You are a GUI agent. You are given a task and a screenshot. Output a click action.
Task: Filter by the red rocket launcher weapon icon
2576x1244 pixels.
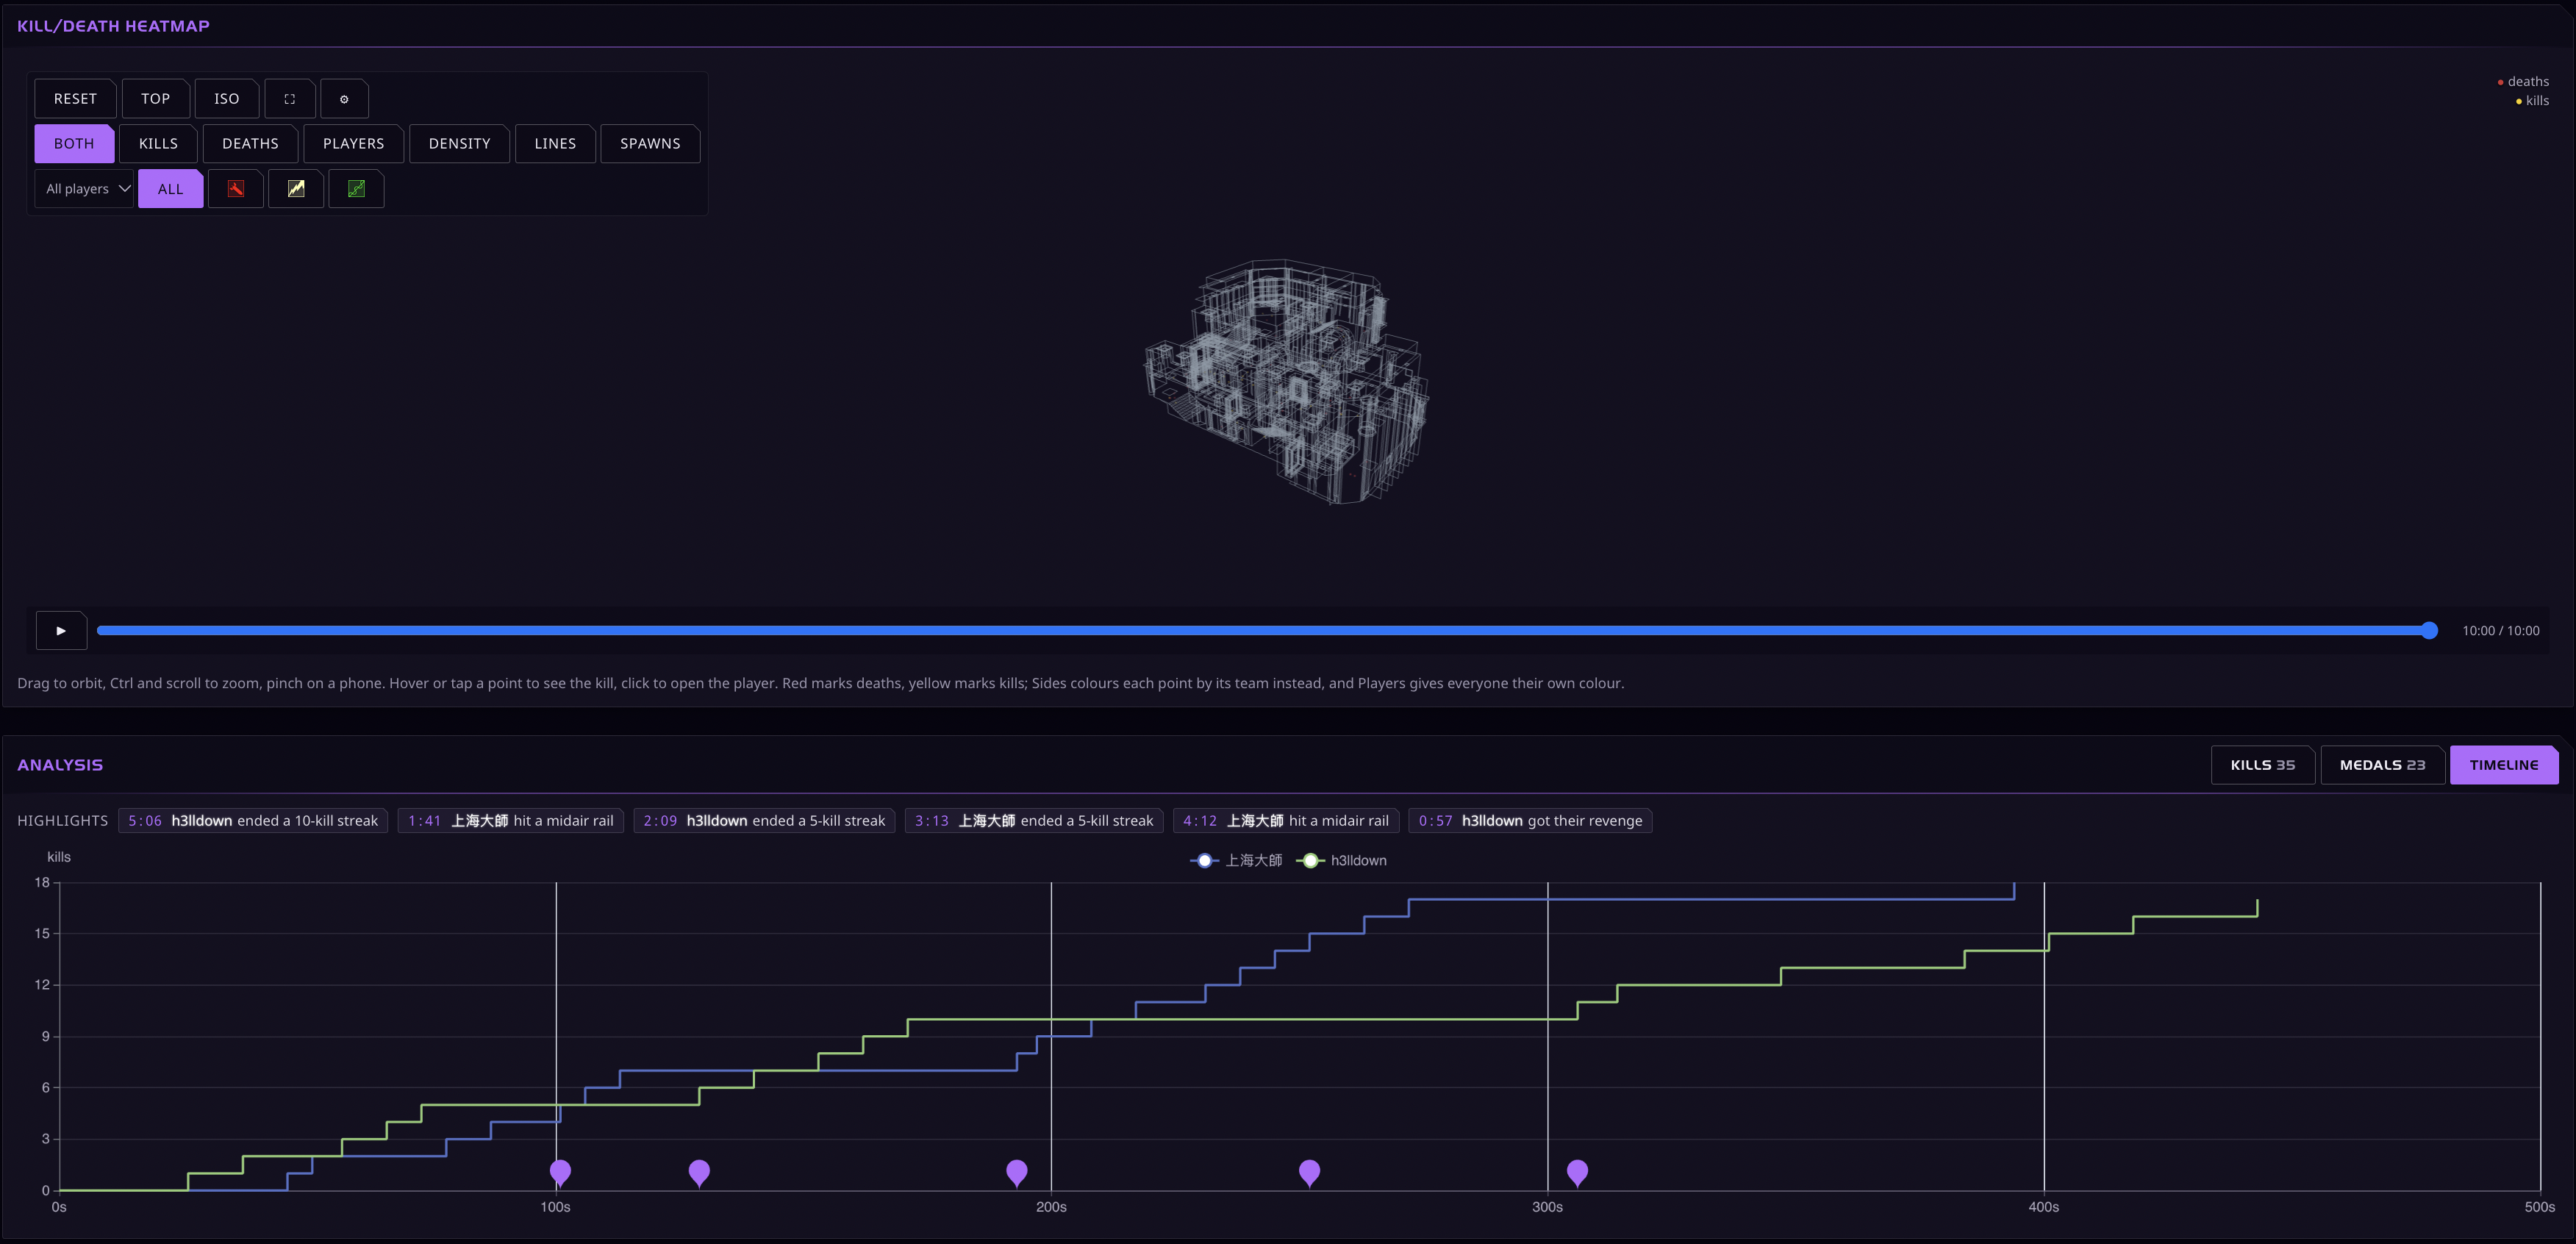[x=236, y=189]
